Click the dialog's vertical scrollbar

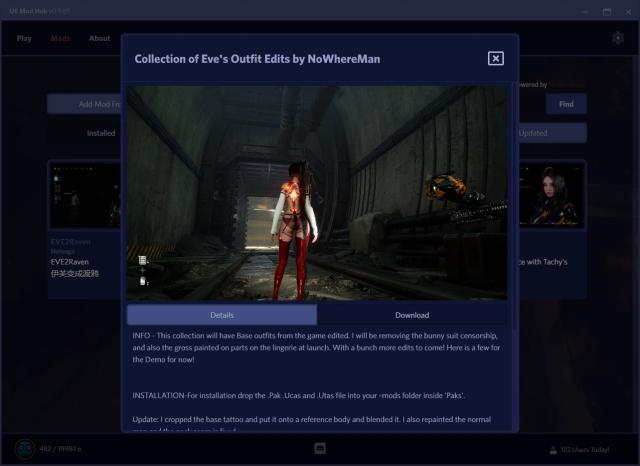pyautogui.click(x=515, y=204)
